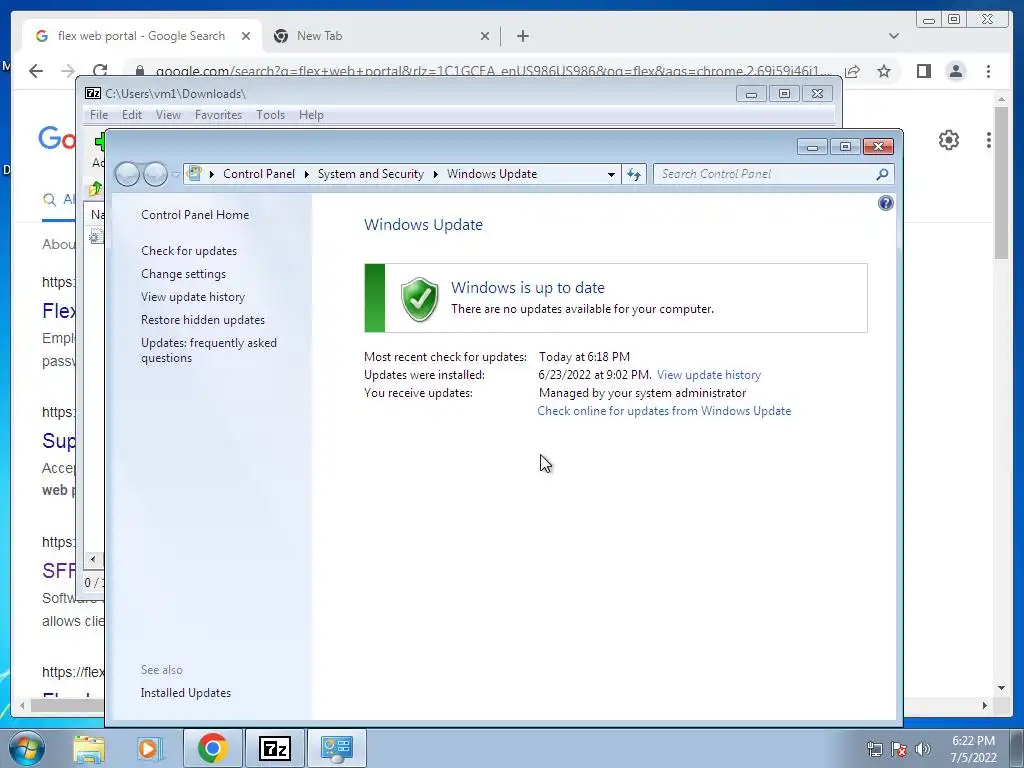This screenshot has height=768, width=1024.
Task: Expand the address bar history dropdown
Action: 611,174
